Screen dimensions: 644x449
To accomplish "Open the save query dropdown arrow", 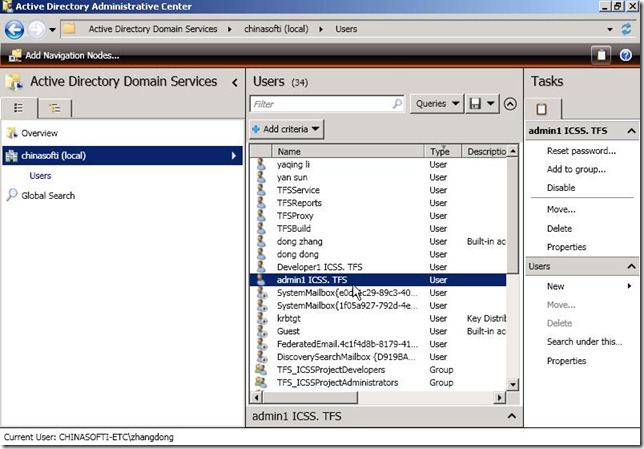I will pyautogui.click(x=491, y=104).
